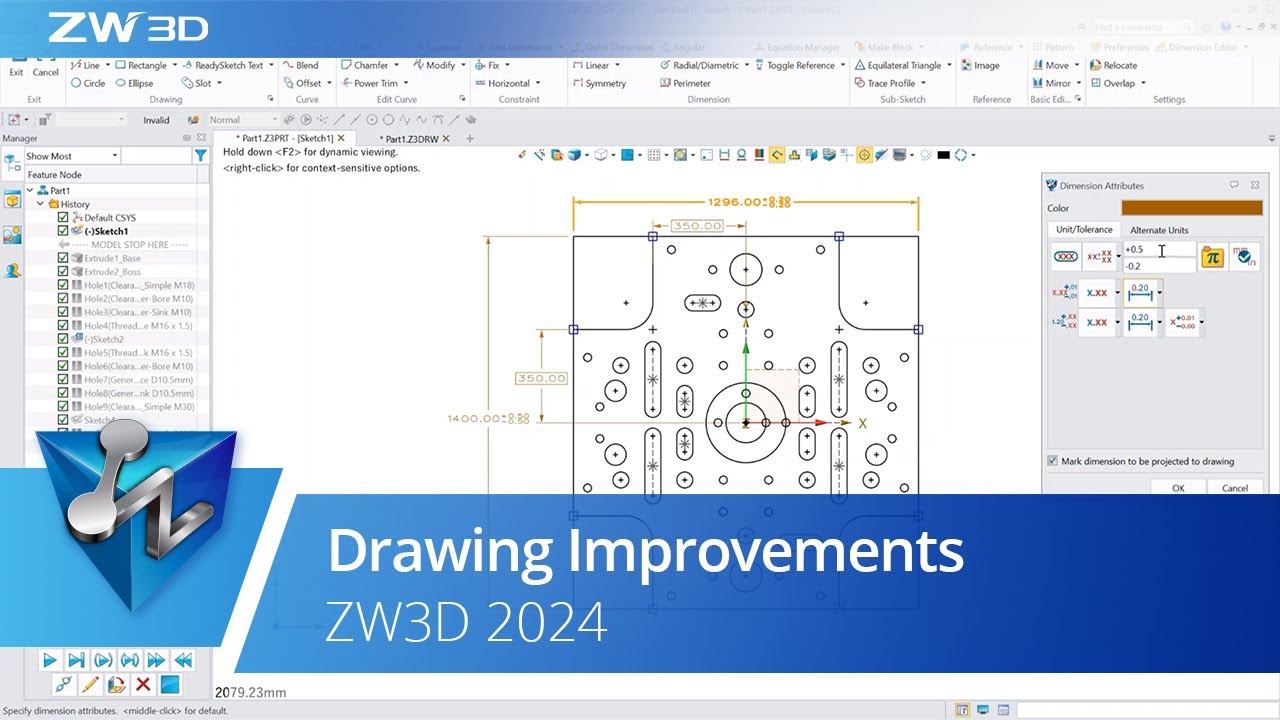Collapse the Part1 tree node
Image resolution: width=1280 pixels, height=720 pixels.
point(30,190)
